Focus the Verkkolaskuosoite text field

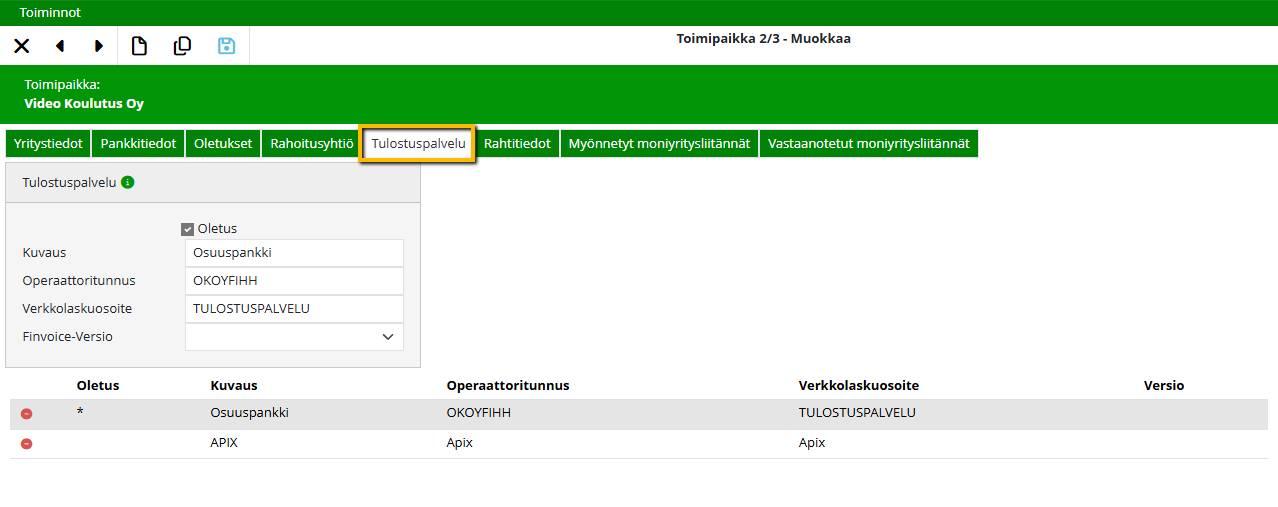tap(294, 309)
